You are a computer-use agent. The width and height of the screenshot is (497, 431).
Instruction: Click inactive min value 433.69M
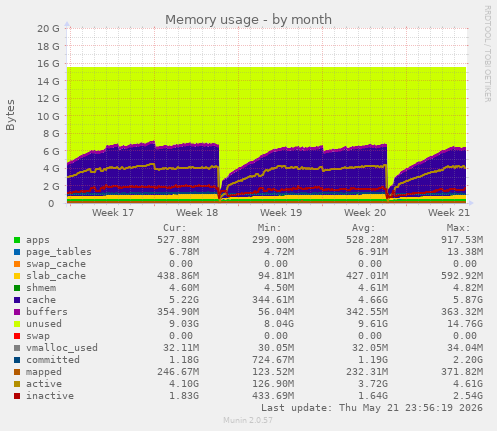pos(273,396)
